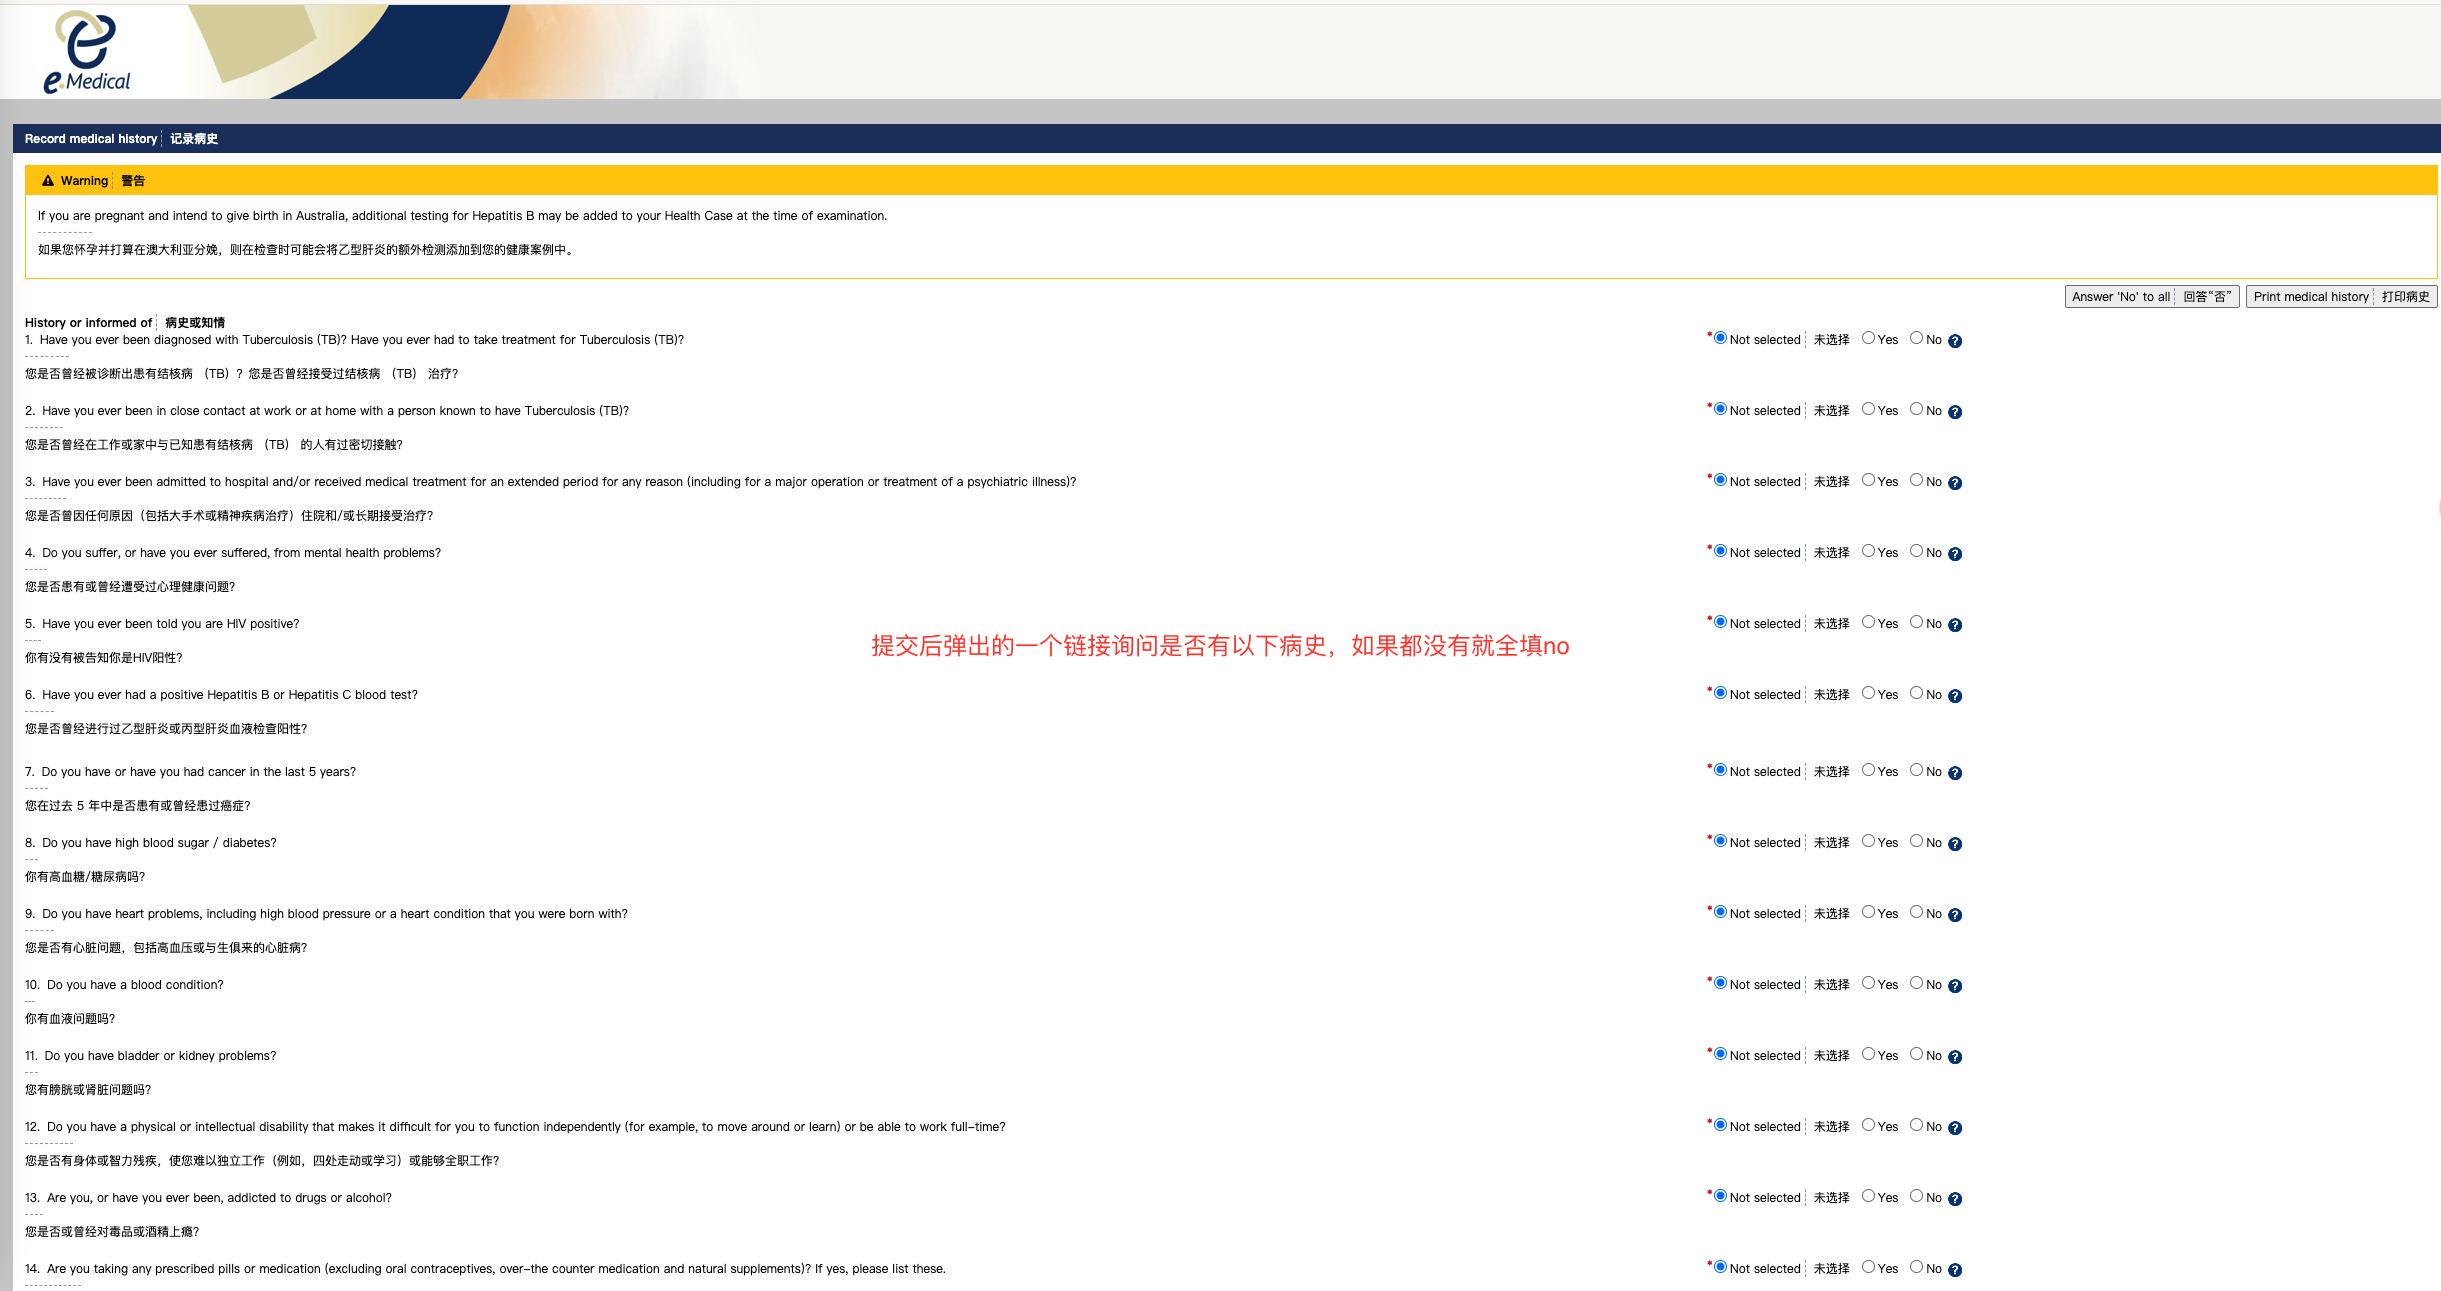
Task: Open help icon for Tuberculosis diagnosis question
Action: (1955, 341)
